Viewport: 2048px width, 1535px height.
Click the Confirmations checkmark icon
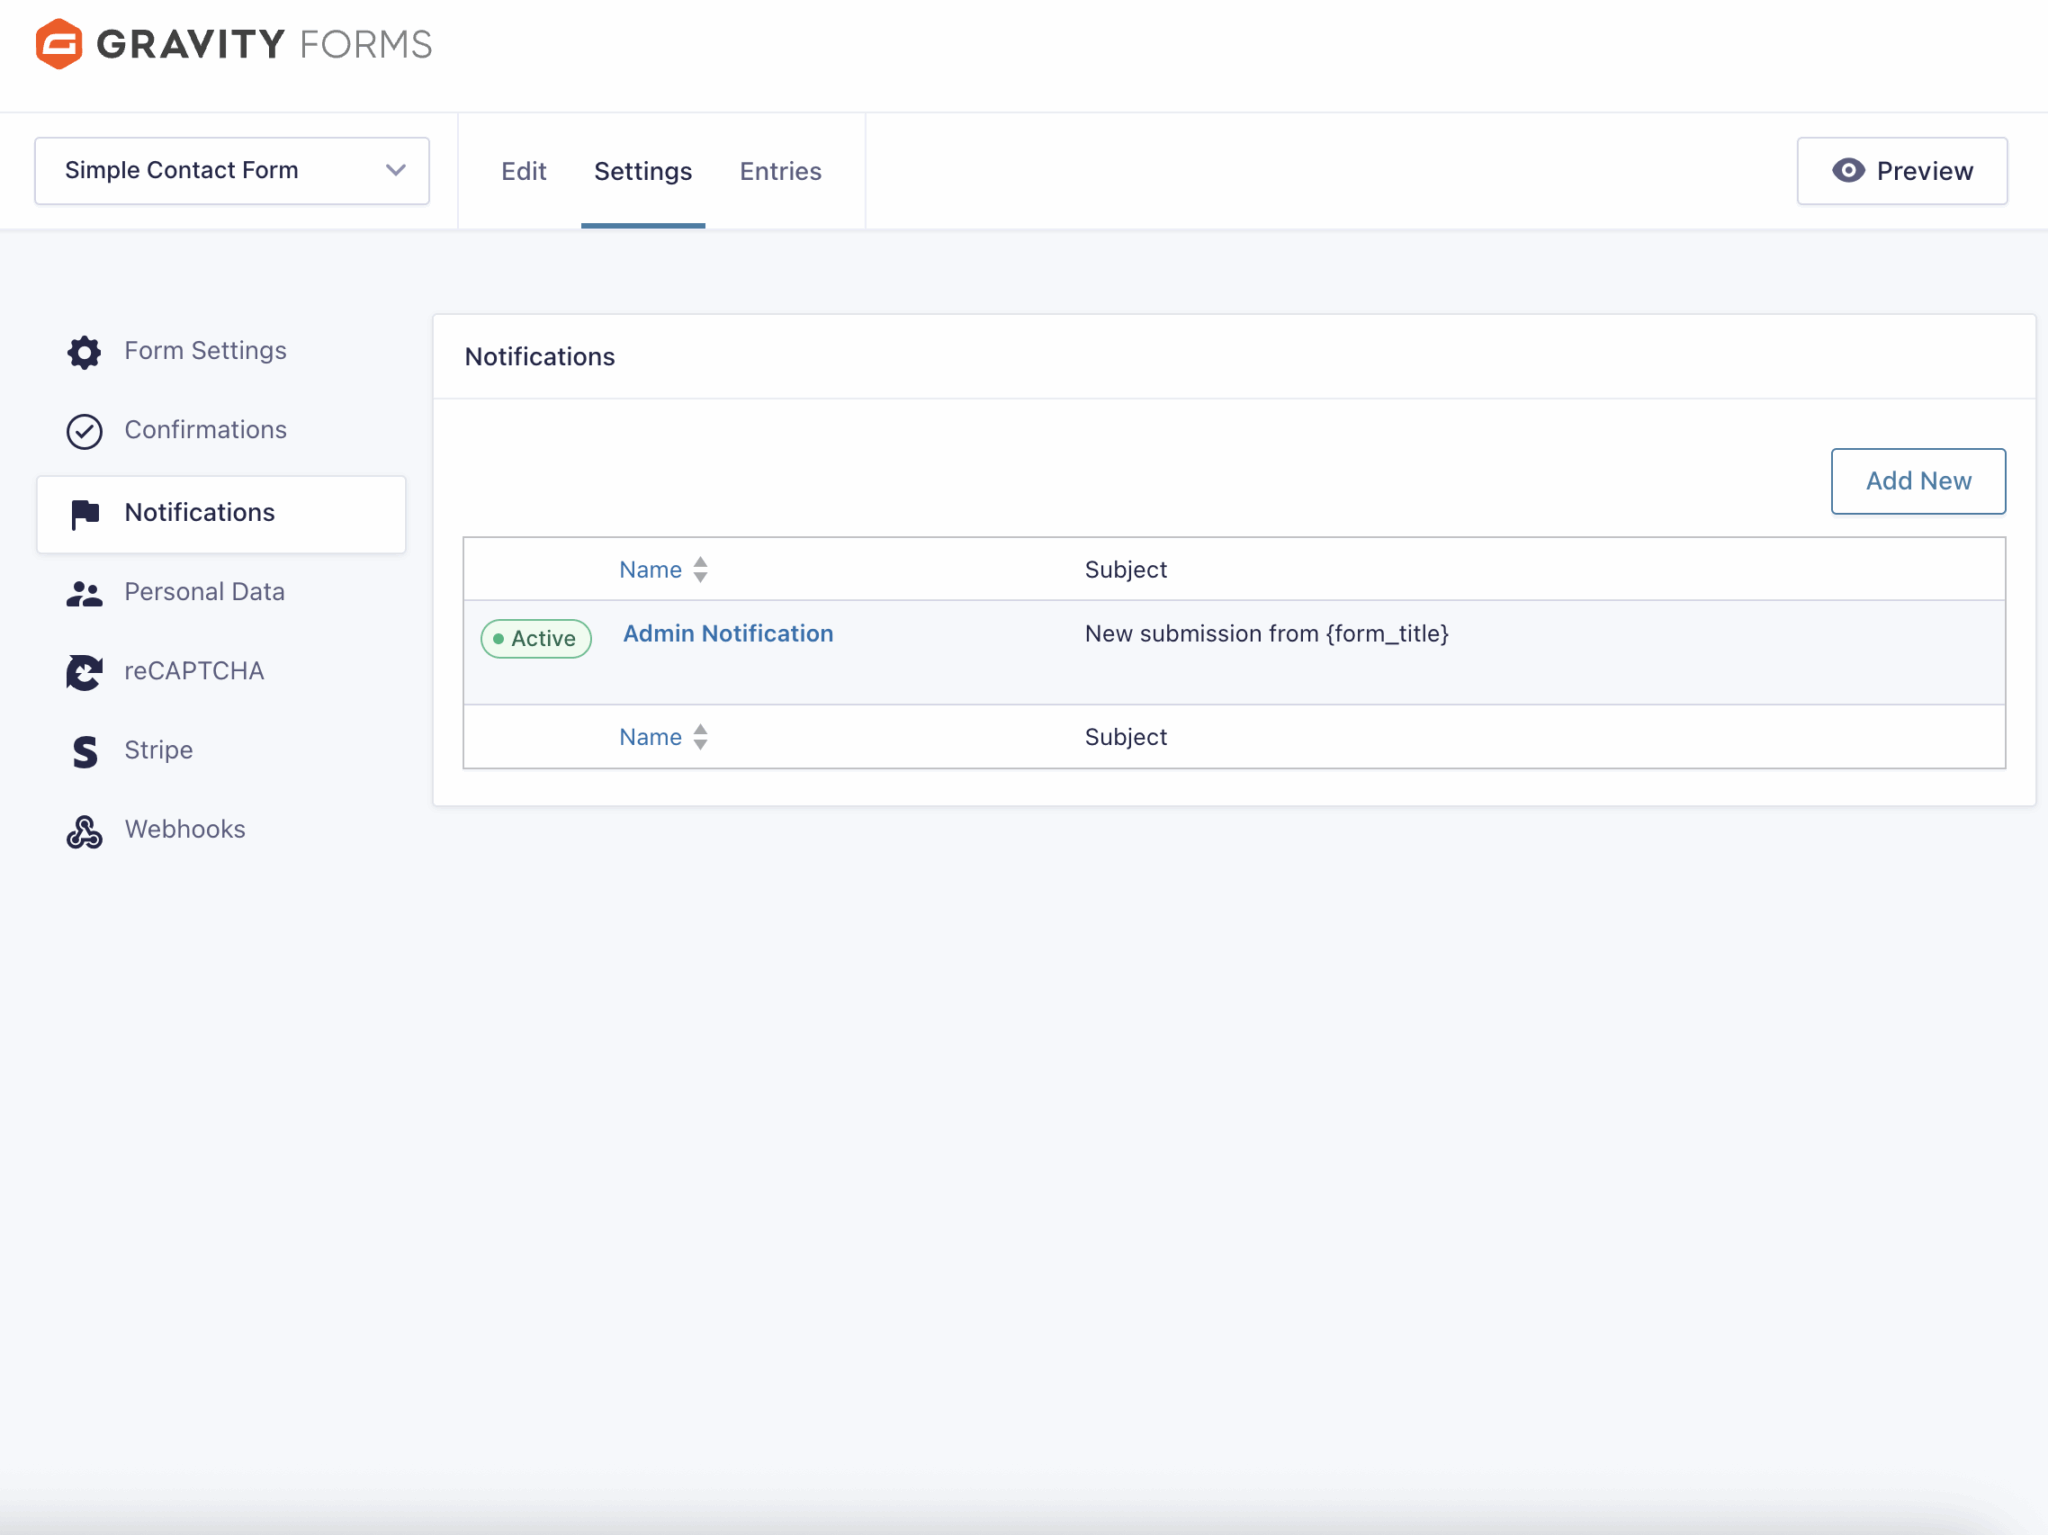[84, 431]
